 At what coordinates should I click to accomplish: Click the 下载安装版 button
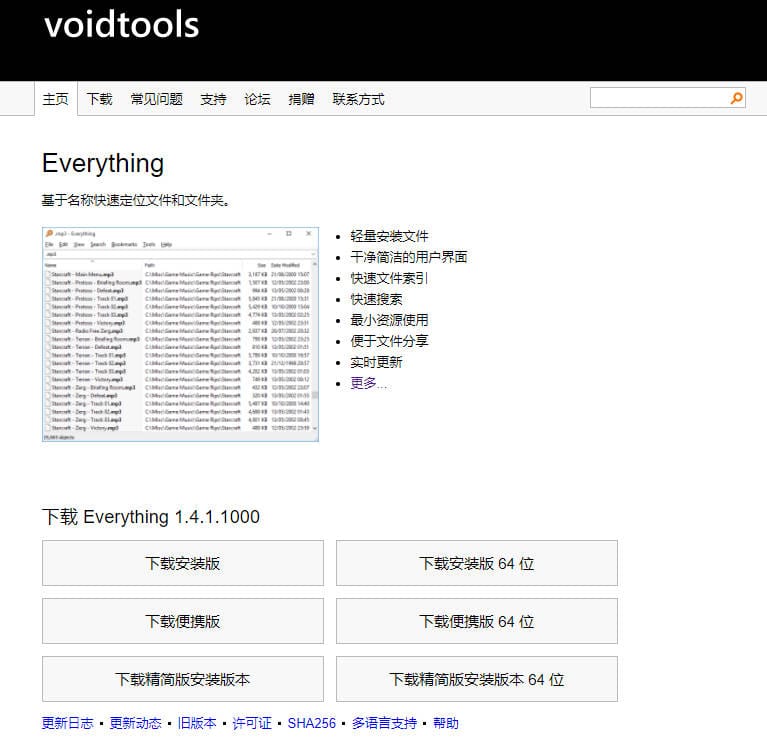183,563
